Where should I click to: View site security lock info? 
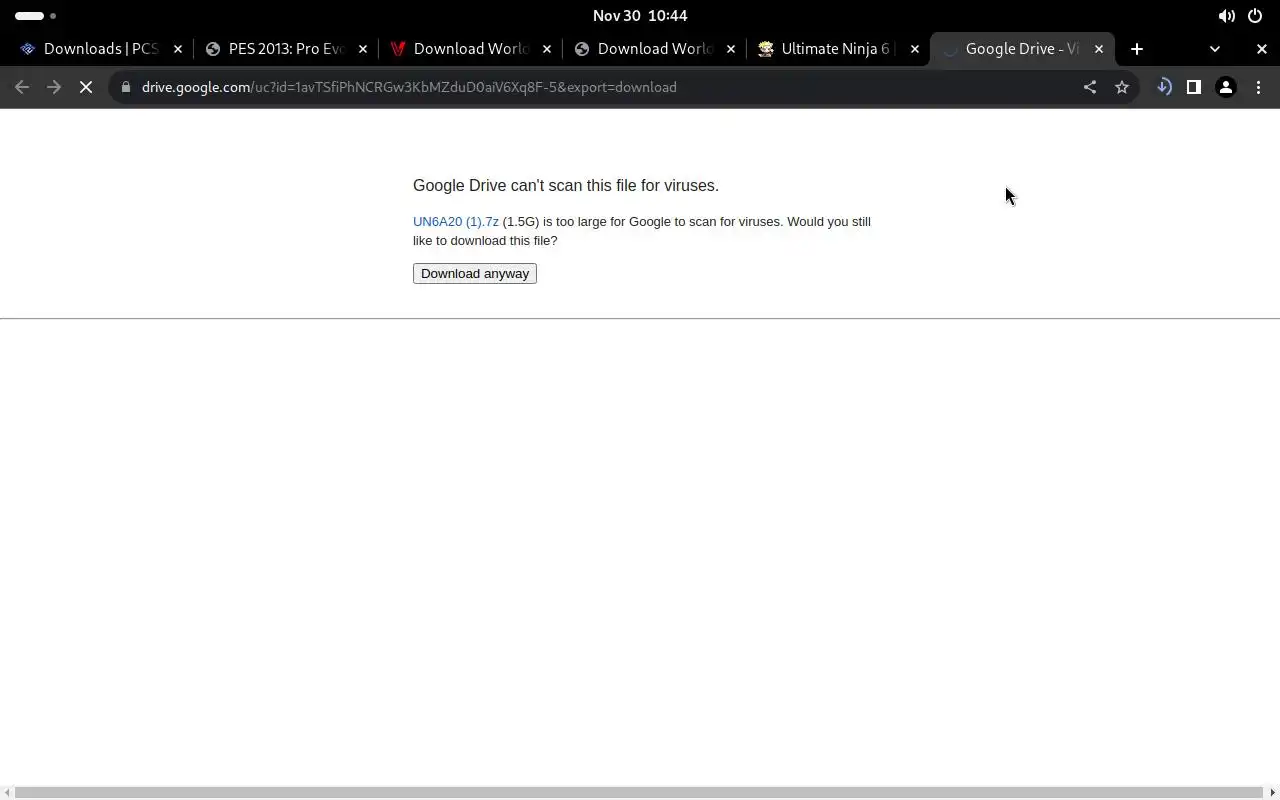click(x=125, y=87)
